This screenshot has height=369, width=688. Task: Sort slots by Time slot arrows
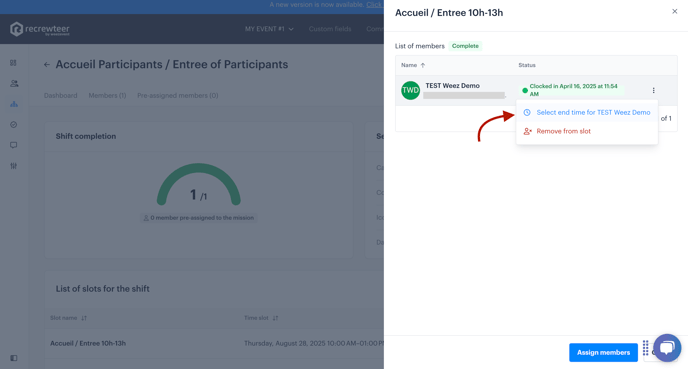tap(275, 318)
